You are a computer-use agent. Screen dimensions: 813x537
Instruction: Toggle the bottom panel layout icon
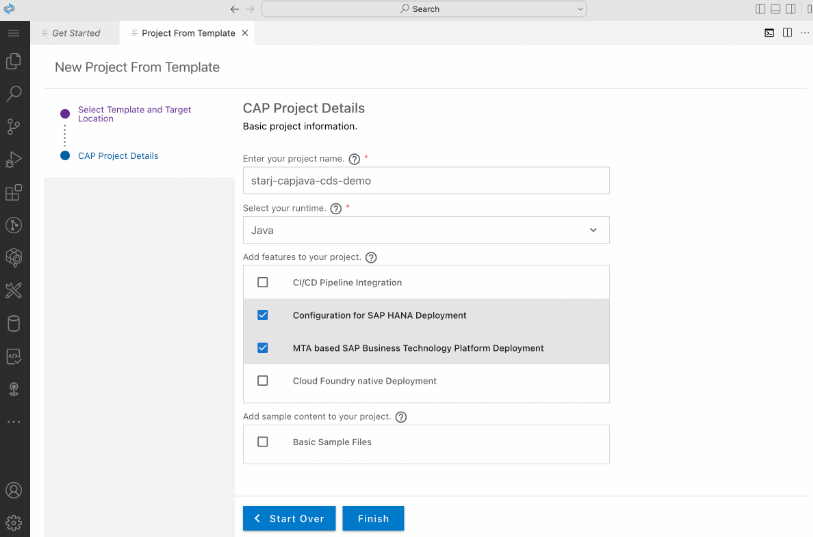[x=776, y=9]
